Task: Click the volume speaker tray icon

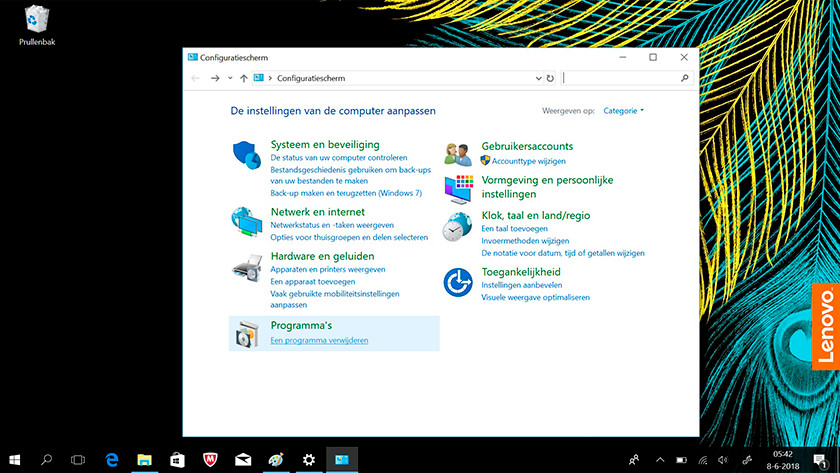Action: pyautogui.click(x=723, y=460)
